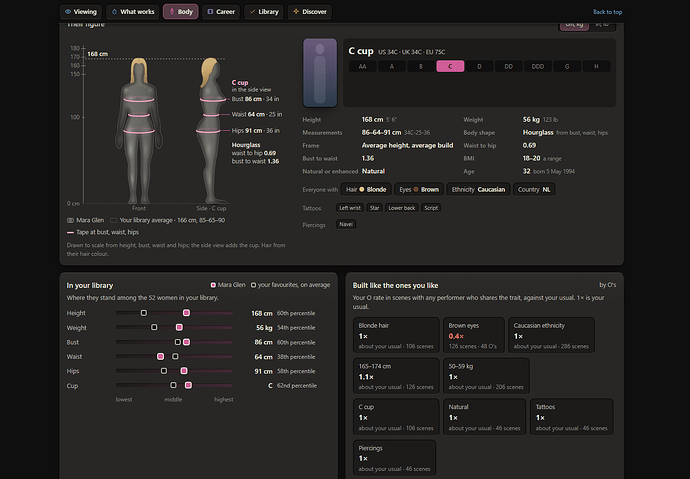
Task: Open the Piercings trait card
Action: [x=394, y=458]
